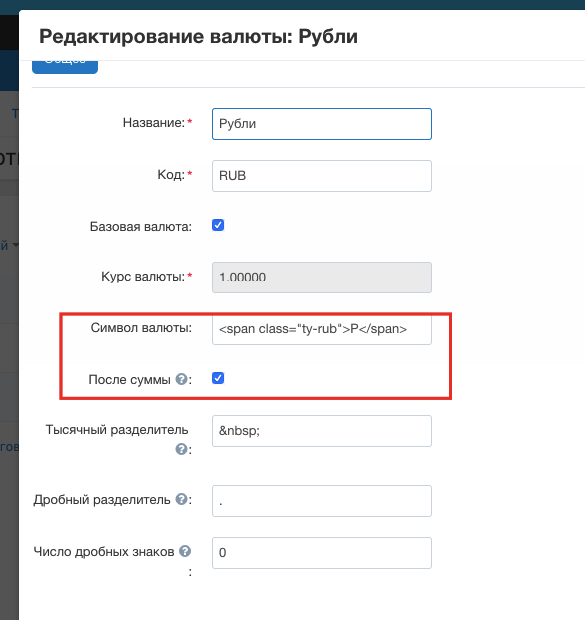Focus the Дробный разделитель input
Viewport: 585px width, 620px height.
tap(322, 501)
